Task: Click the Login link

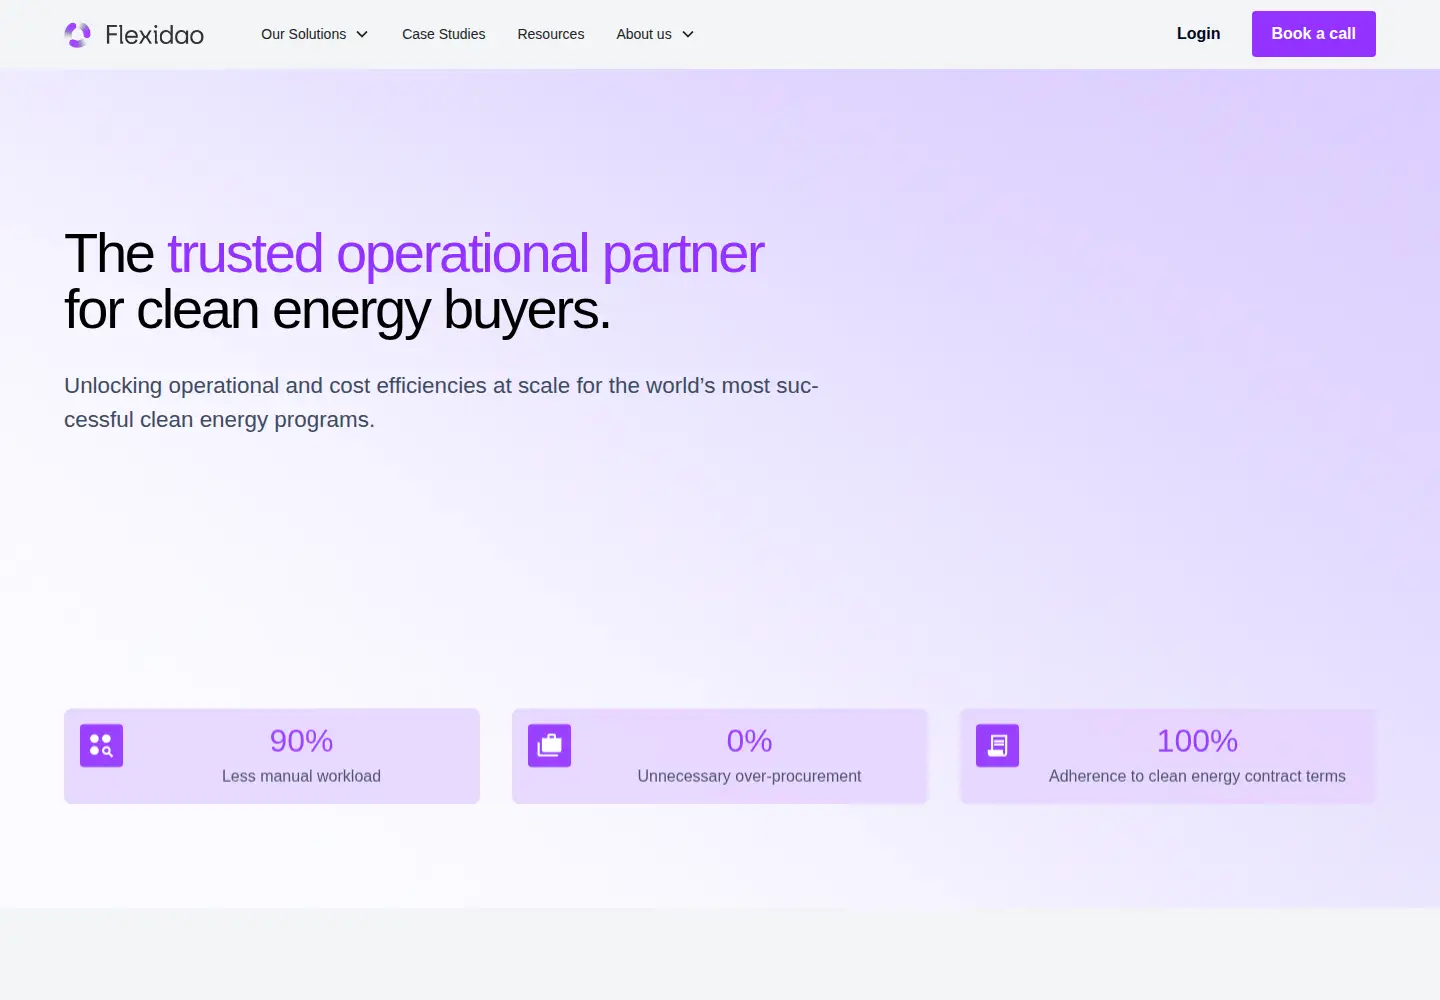Action: pos(1198,34)
